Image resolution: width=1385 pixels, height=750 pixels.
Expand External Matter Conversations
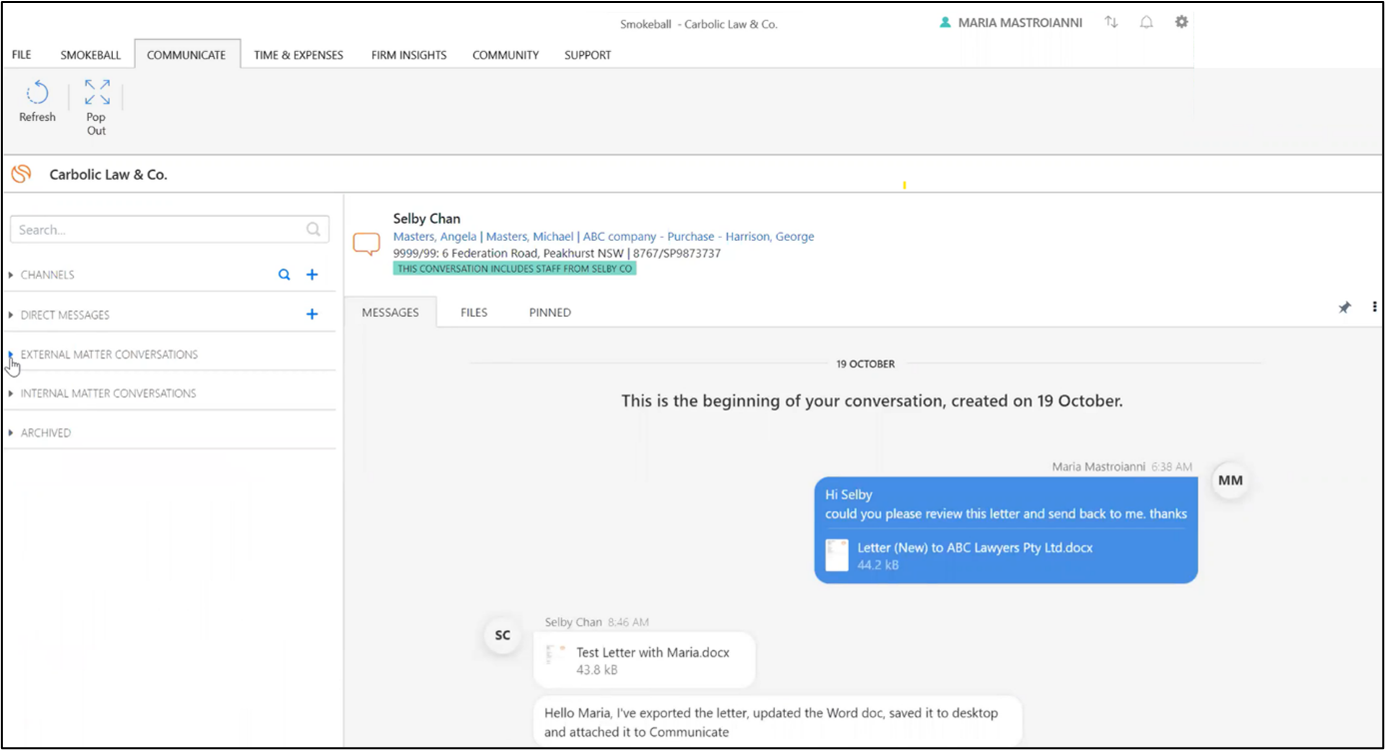click(11, 354)
